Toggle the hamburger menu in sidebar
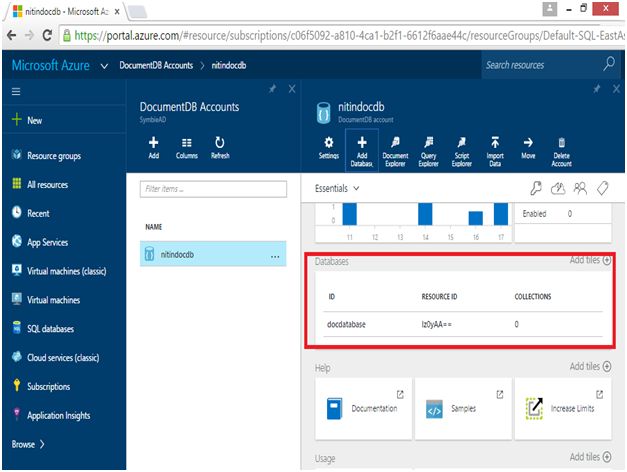 [x=16, y=92]
